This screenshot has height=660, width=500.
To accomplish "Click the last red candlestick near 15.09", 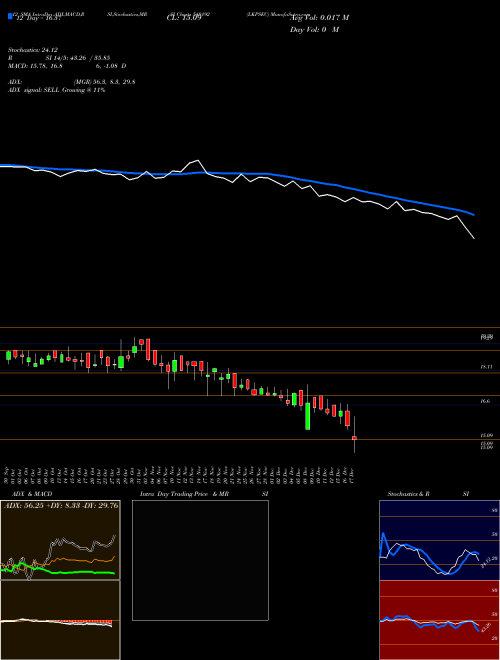I will coord(354,438).
